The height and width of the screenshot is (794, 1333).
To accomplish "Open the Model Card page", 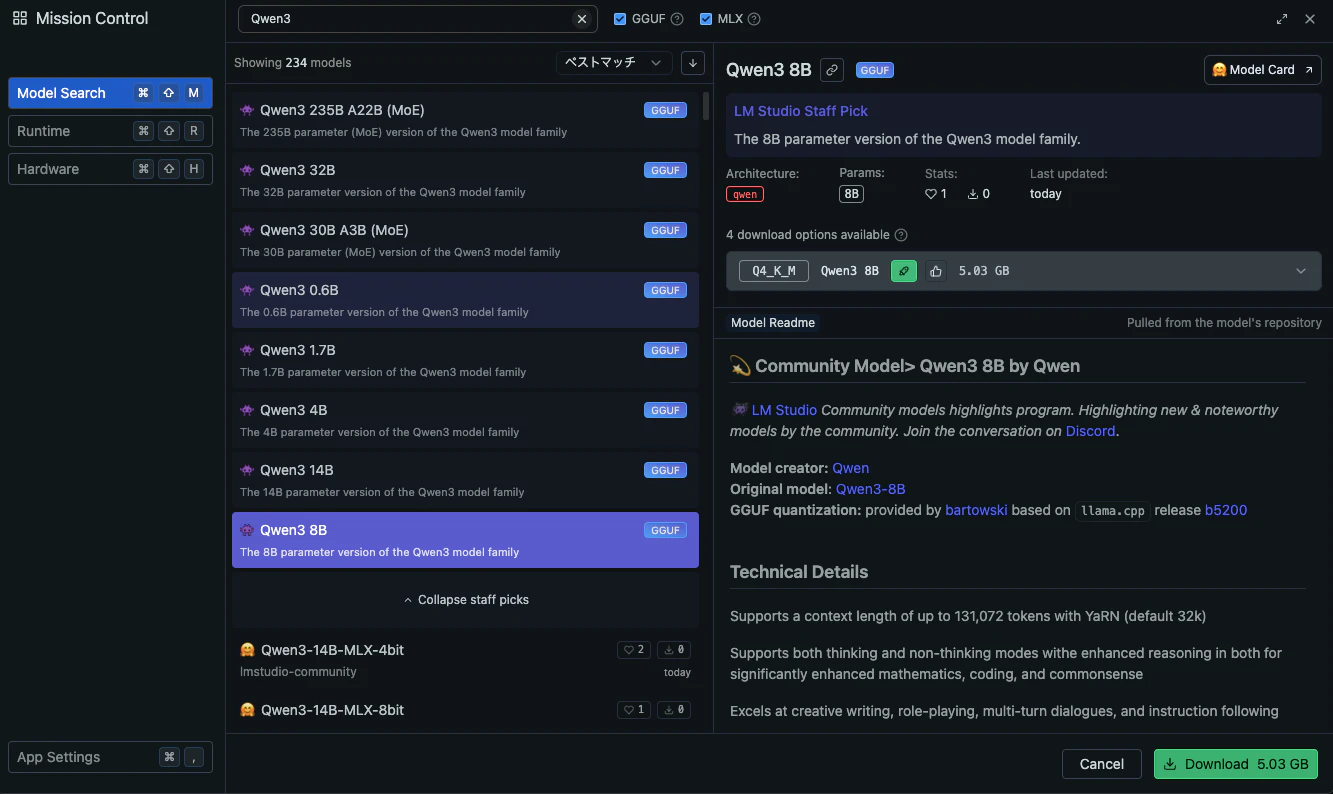I will pos(1263,70).
